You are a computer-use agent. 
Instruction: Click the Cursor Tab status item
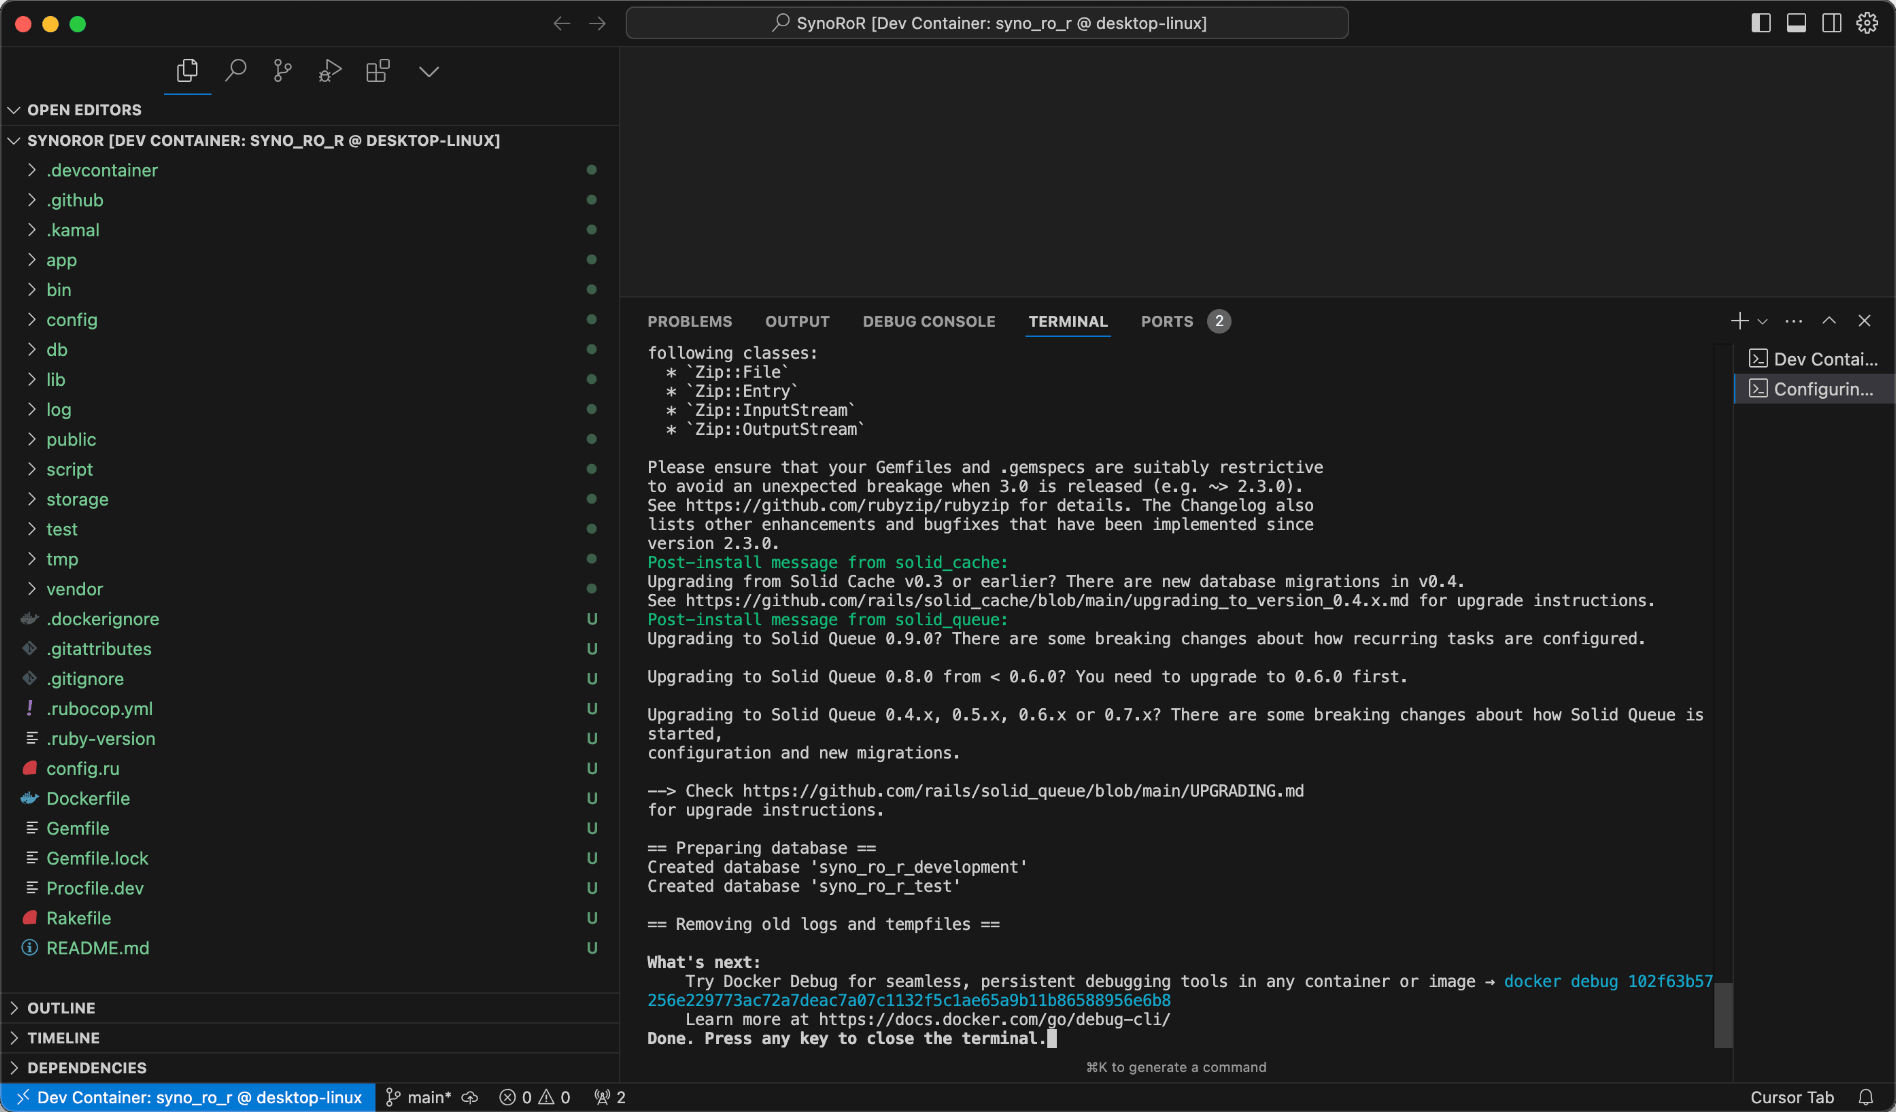pyautogui.click(x=1792, y=1097)
